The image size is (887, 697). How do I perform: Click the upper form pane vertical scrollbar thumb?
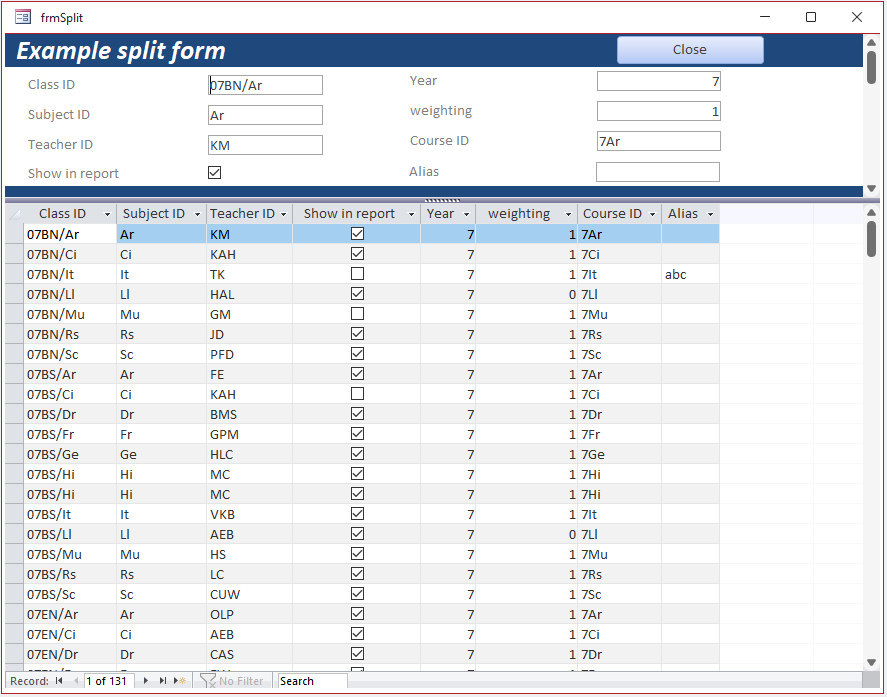coord(871,67)
